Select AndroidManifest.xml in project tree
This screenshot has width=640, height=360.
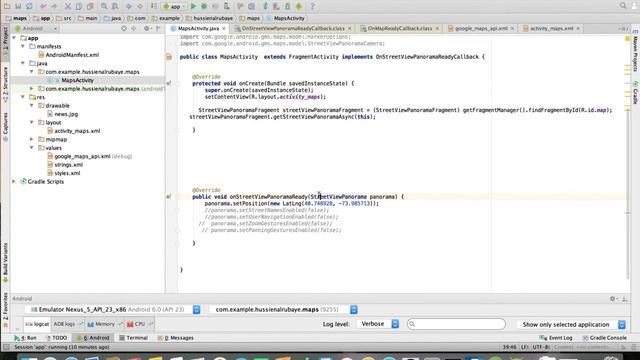(x=72, y=55)
